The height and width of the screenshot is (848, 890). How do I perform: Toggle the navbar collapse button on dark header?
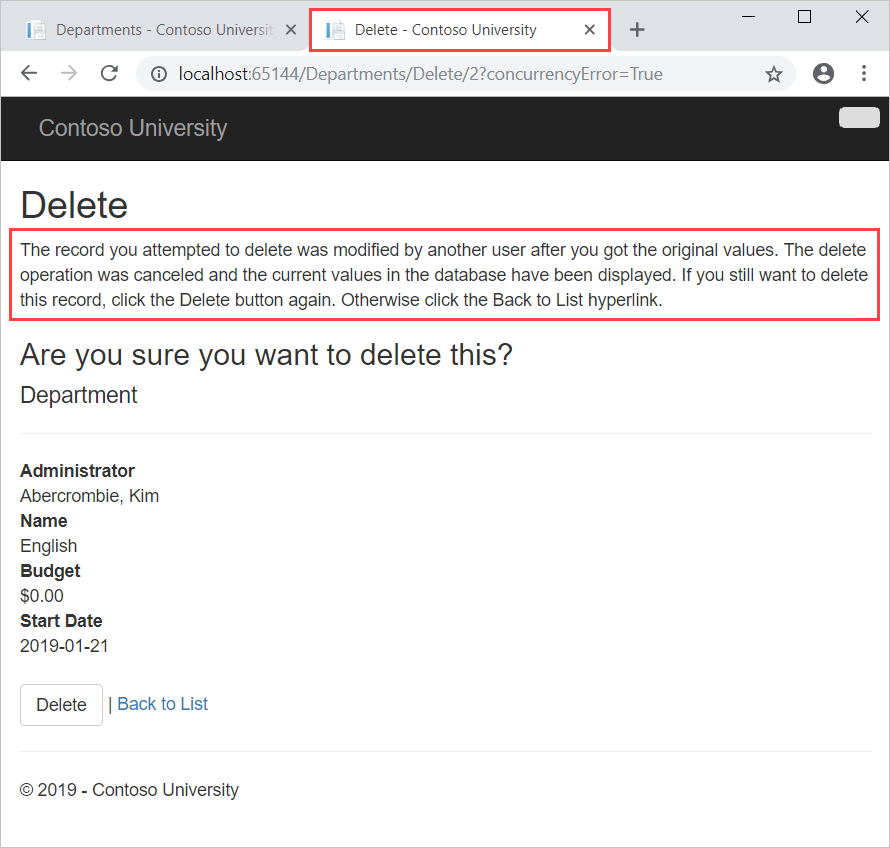coord(858,117)
